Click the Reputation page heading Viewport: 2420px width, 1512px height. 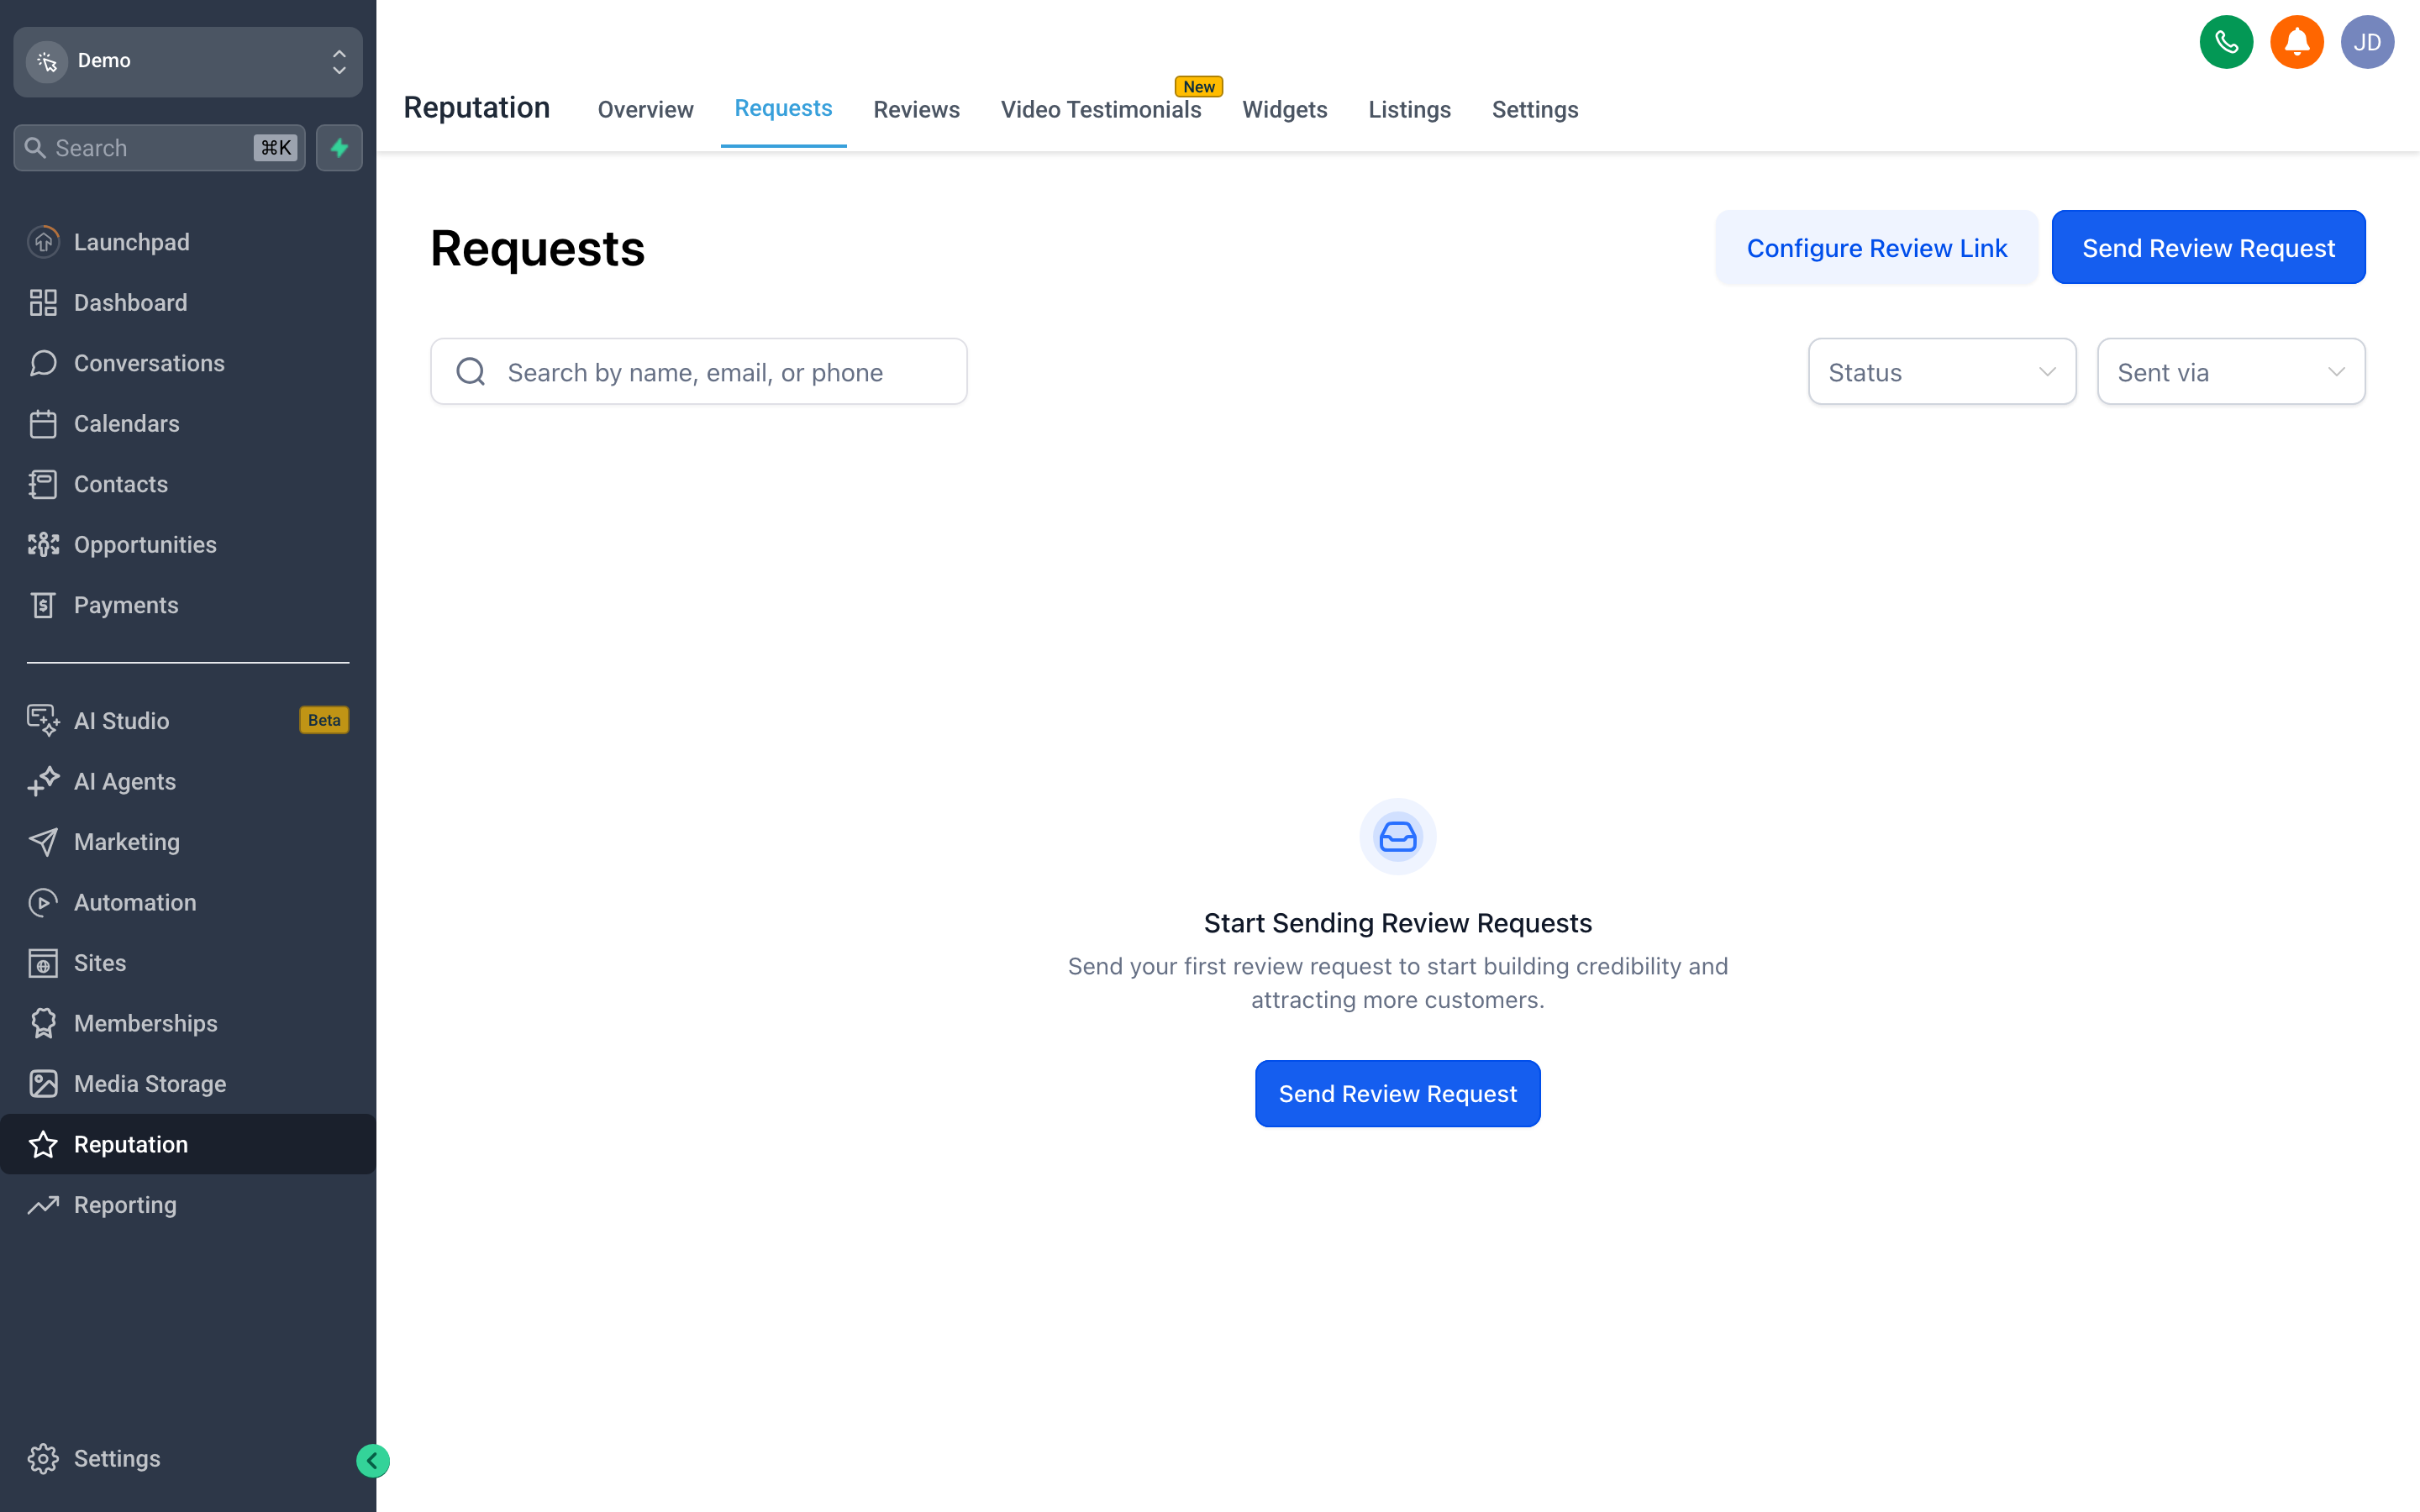pos(476,108)
